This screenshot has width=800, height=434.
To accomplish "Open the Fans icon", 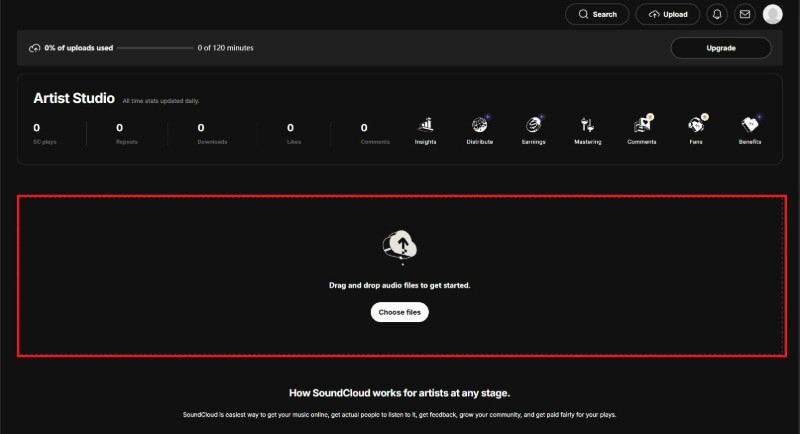I will [696, 126].
